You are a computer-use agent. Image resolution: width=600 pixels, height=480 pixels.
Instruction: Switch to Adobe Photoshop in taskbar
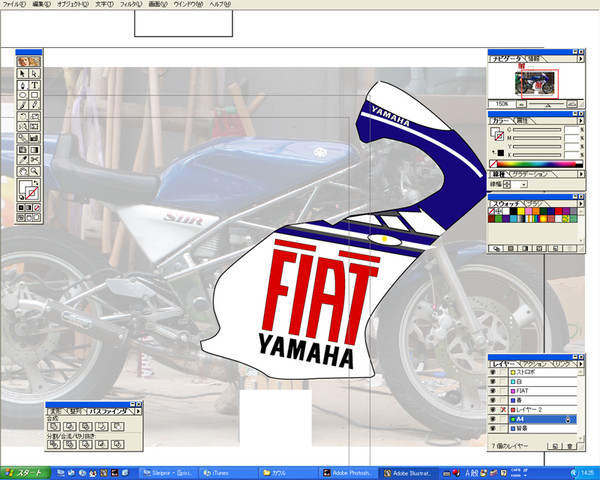pyautogui.click(x=348, y=473)
